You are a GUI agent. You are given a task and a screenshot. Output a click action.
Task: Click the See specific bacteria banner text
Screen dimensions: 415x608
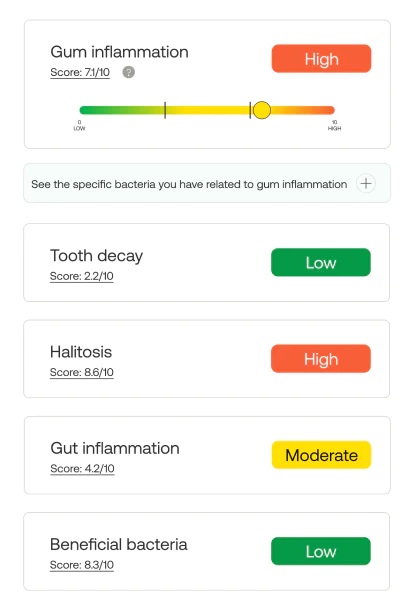click(x=189, y=184)
